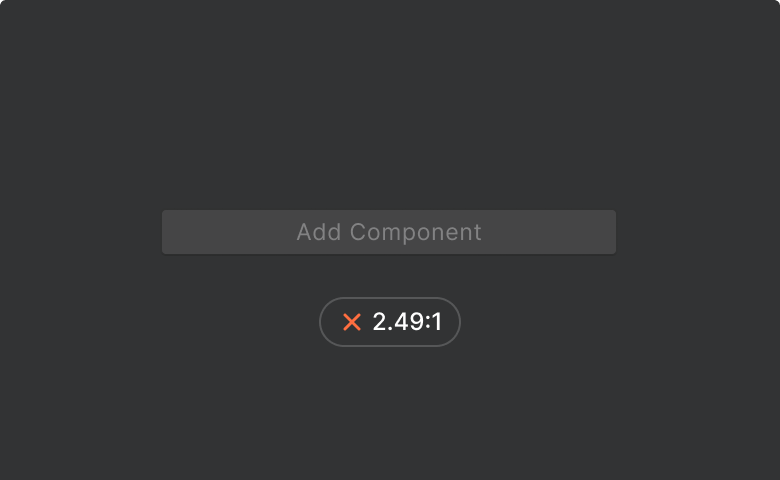Click the wide button above the badge
The height and width of the screenshot is (480, 780).
[x=389, y=232]
